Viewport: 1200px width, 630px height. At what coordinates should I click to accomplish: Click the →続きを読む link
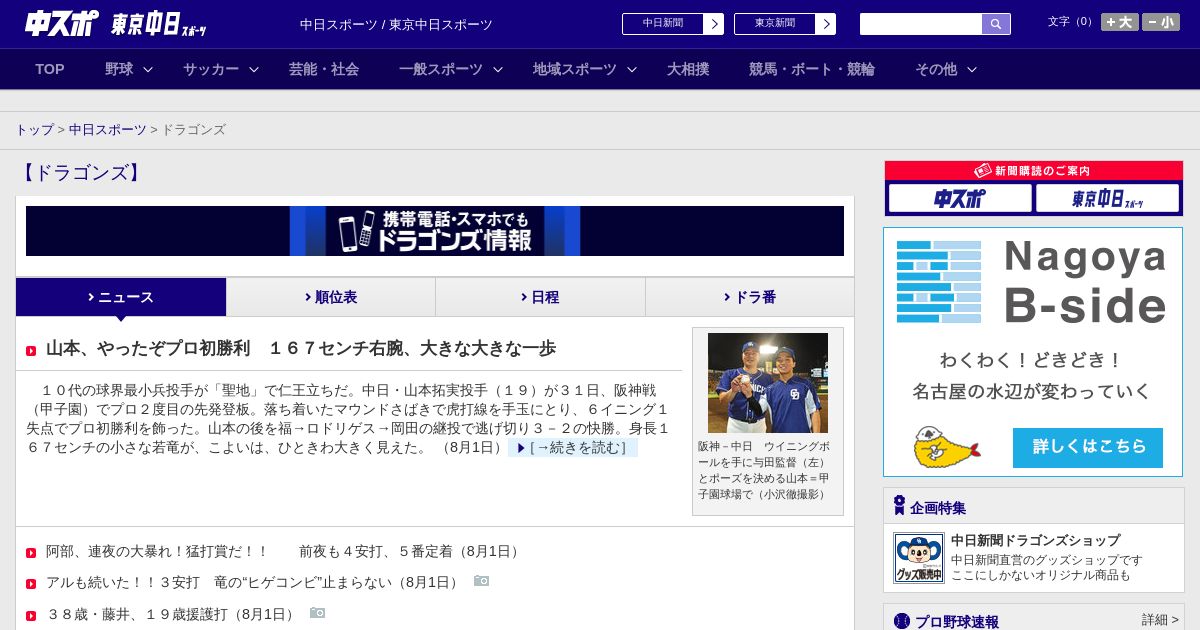(x=573, y=448)
